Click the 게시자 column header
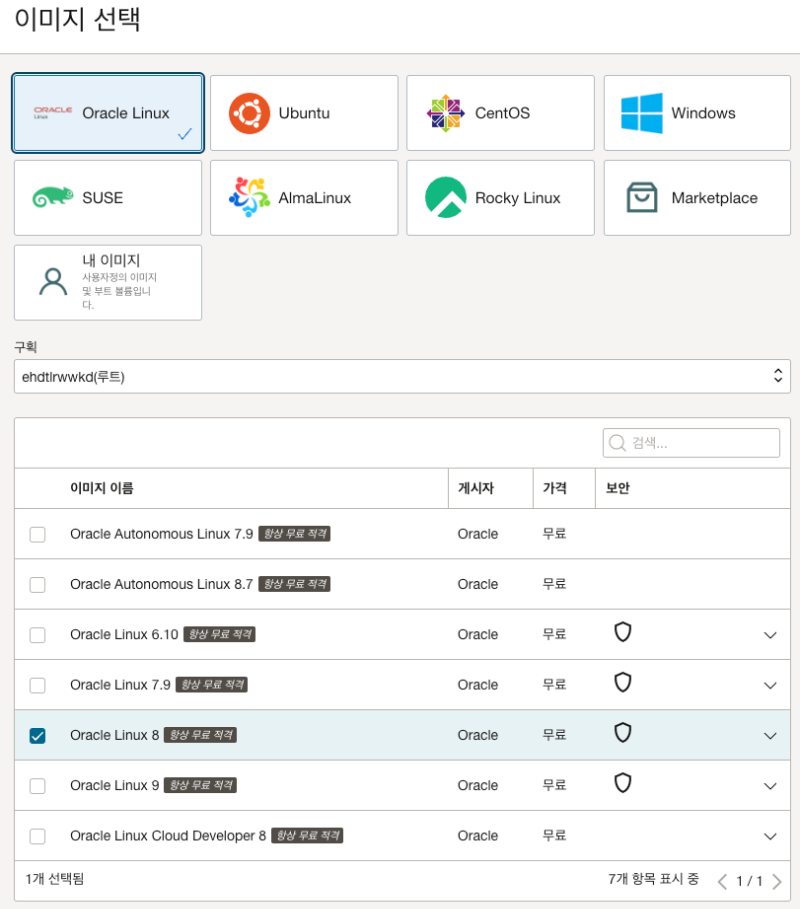Image resolution: width=800 pixels, height=909 pixels. (475, 488)
